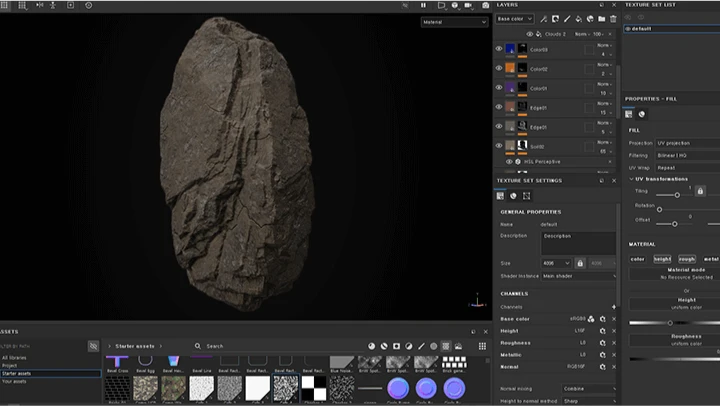Click the Material mode No Resource Selected button
This screenshot has height=406, width=720.
tap(675, 274)
